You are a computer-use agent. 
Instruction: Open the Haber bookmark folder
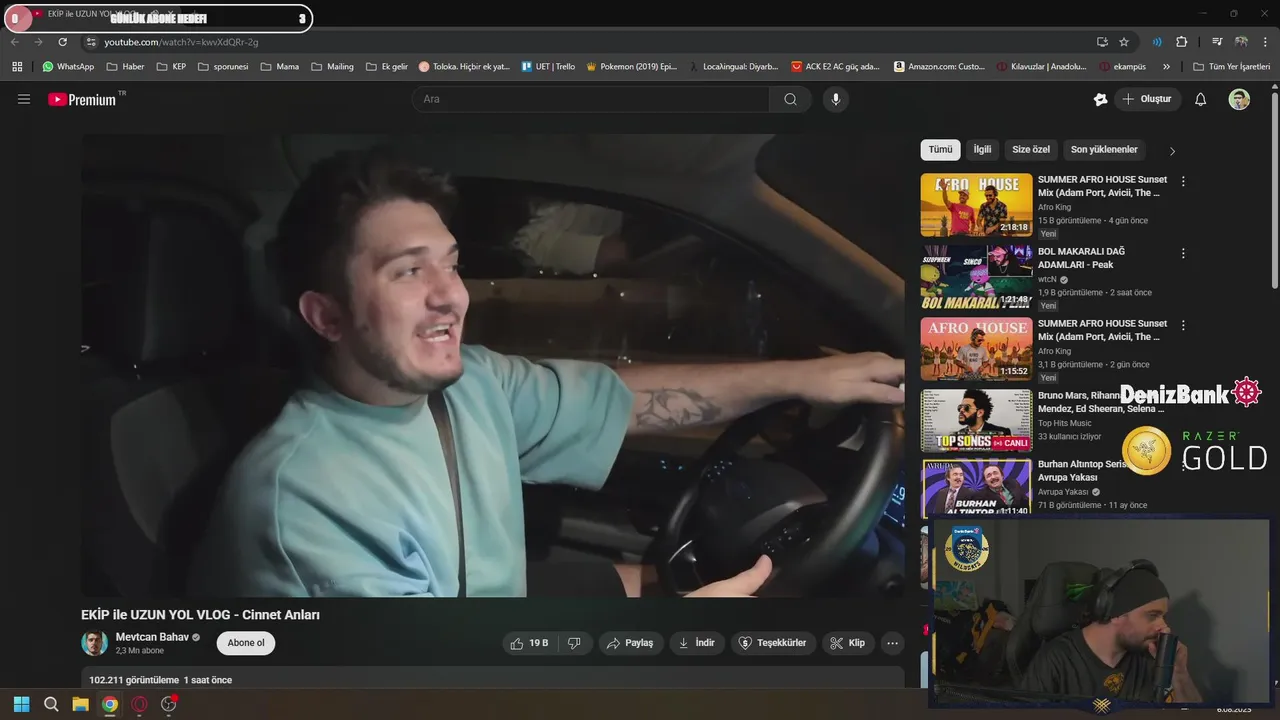(126, 67)
